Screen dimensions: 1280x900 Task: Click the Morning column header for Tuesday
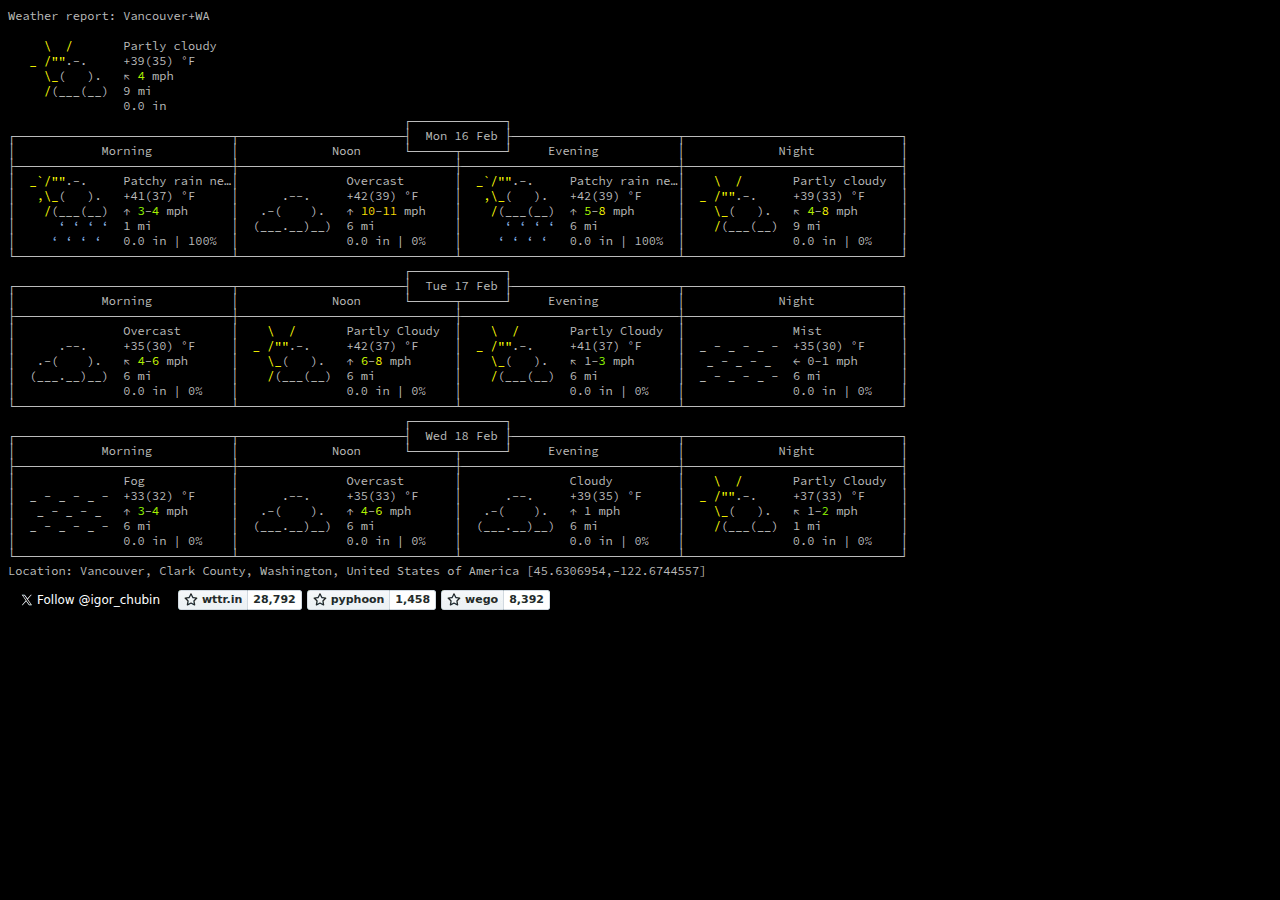coord(126,301)
